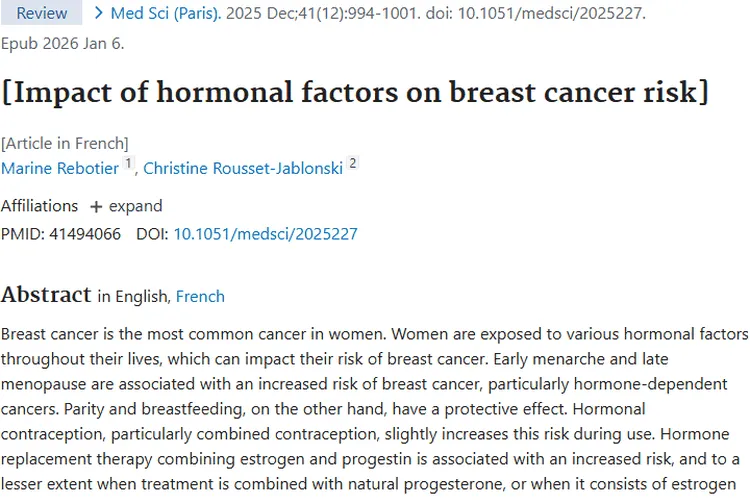Click the [Article in French] note

click(65, 143)
